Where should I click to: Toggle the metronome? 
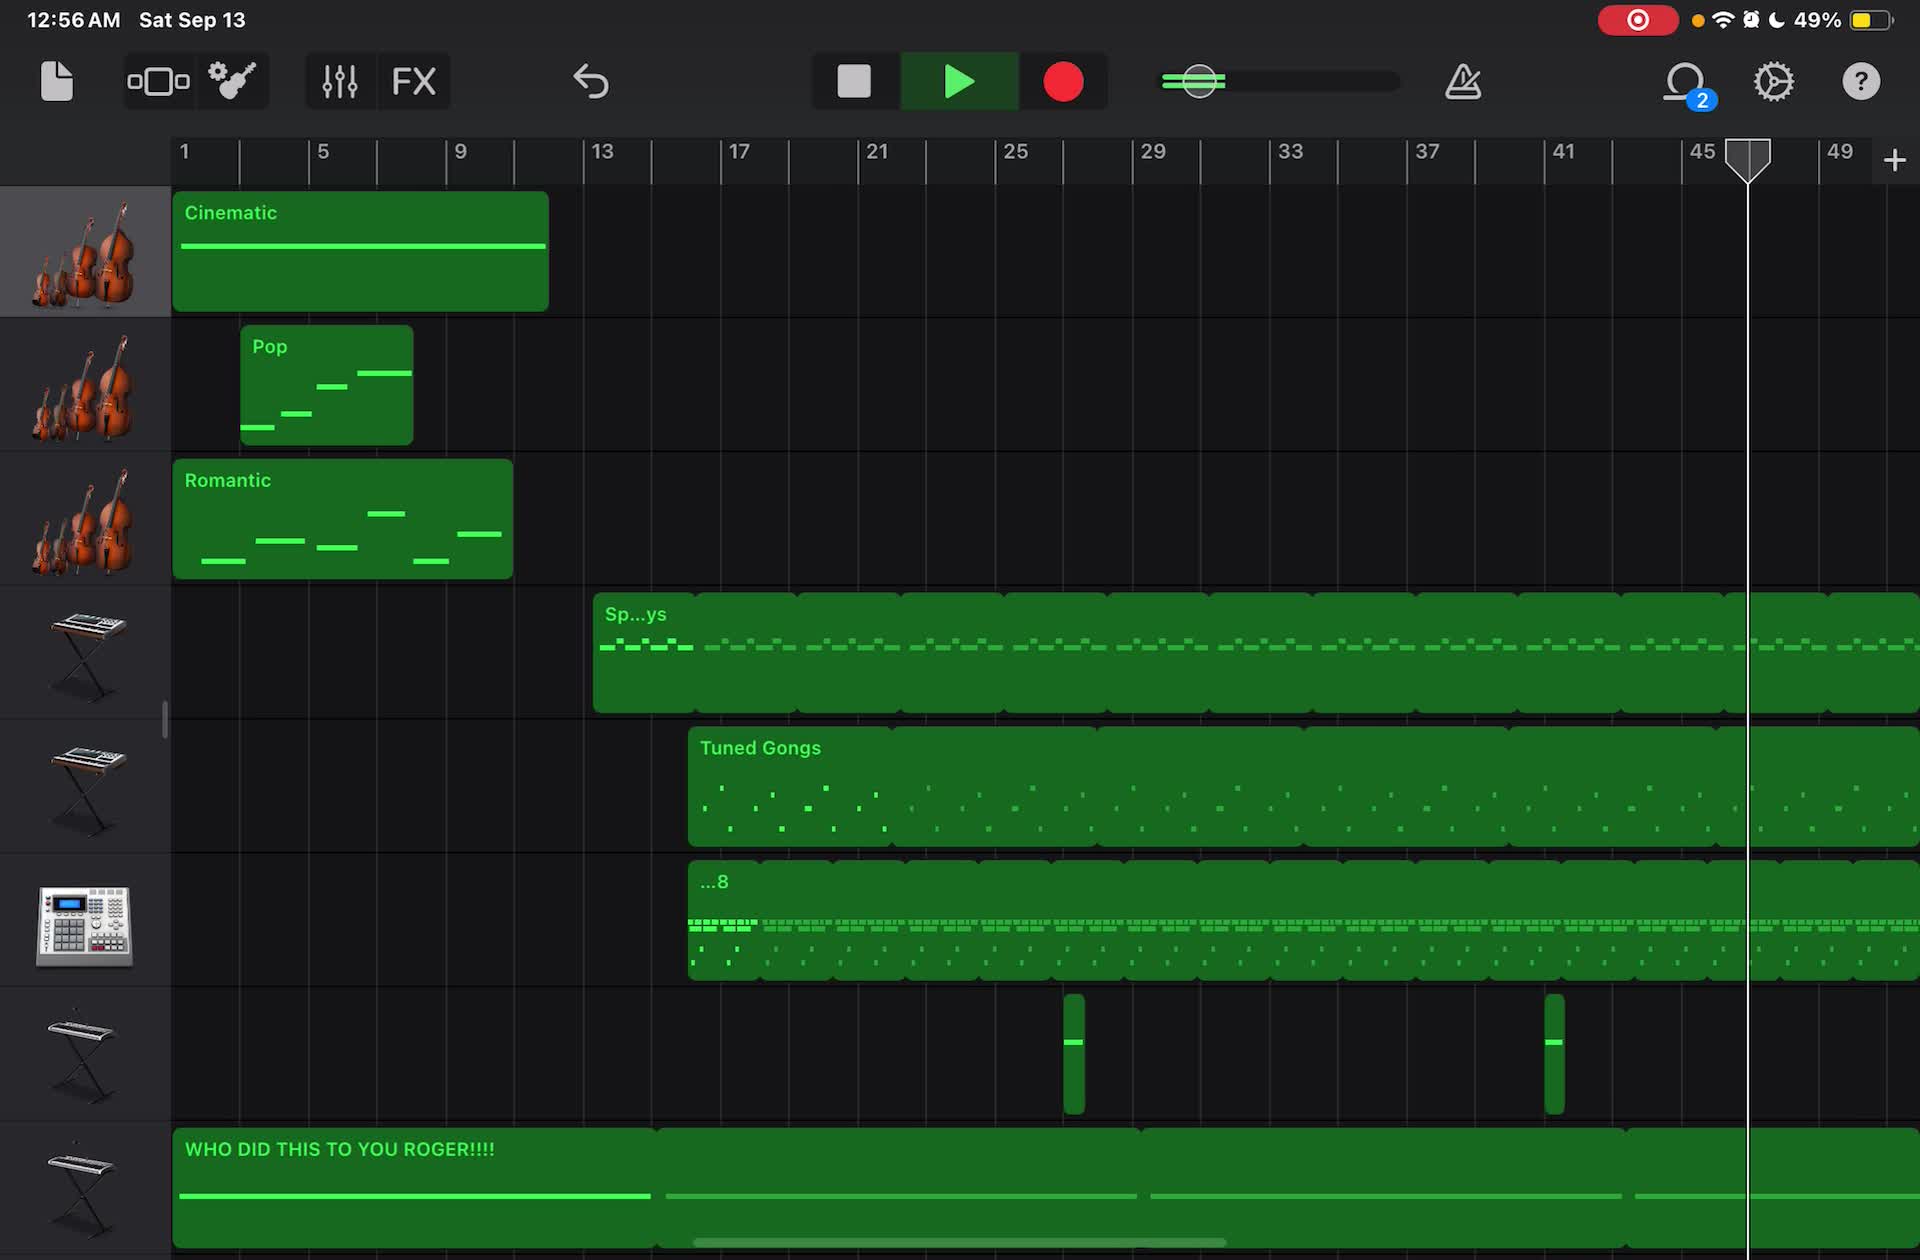tap(1463, 81)
